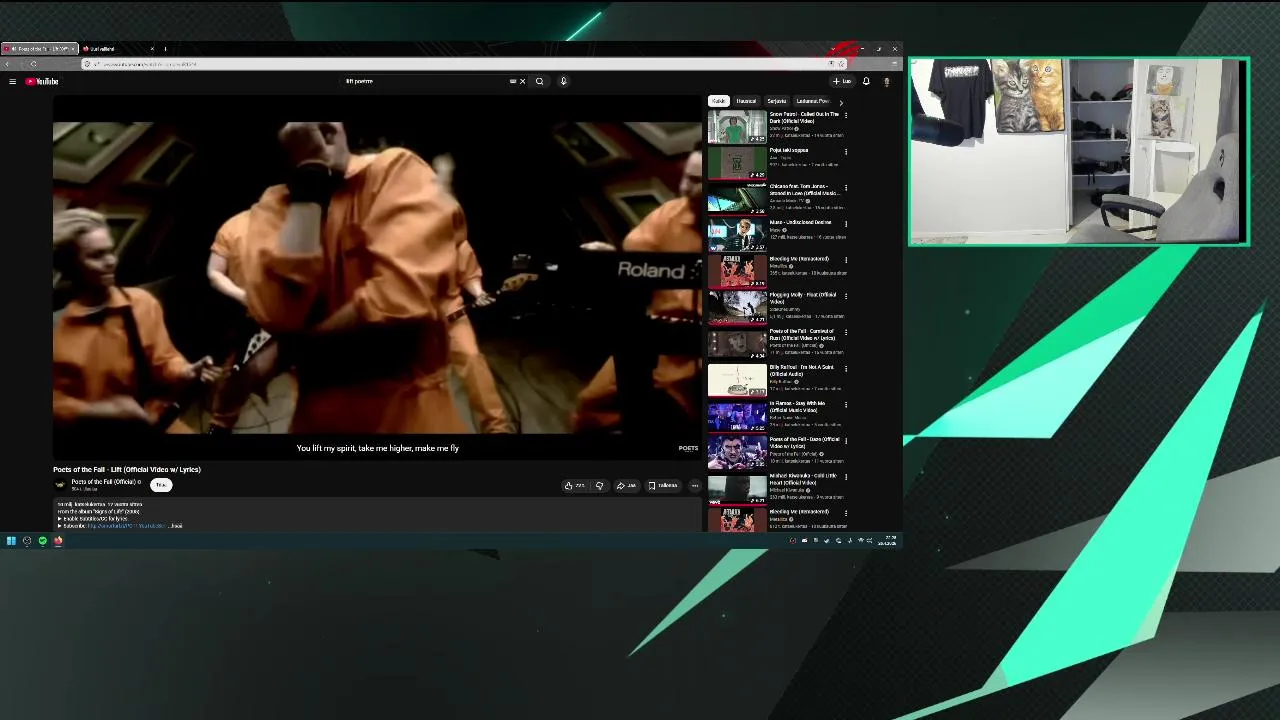
Task: Dislike the video with thumbs-down
Action: pos(599,486)
